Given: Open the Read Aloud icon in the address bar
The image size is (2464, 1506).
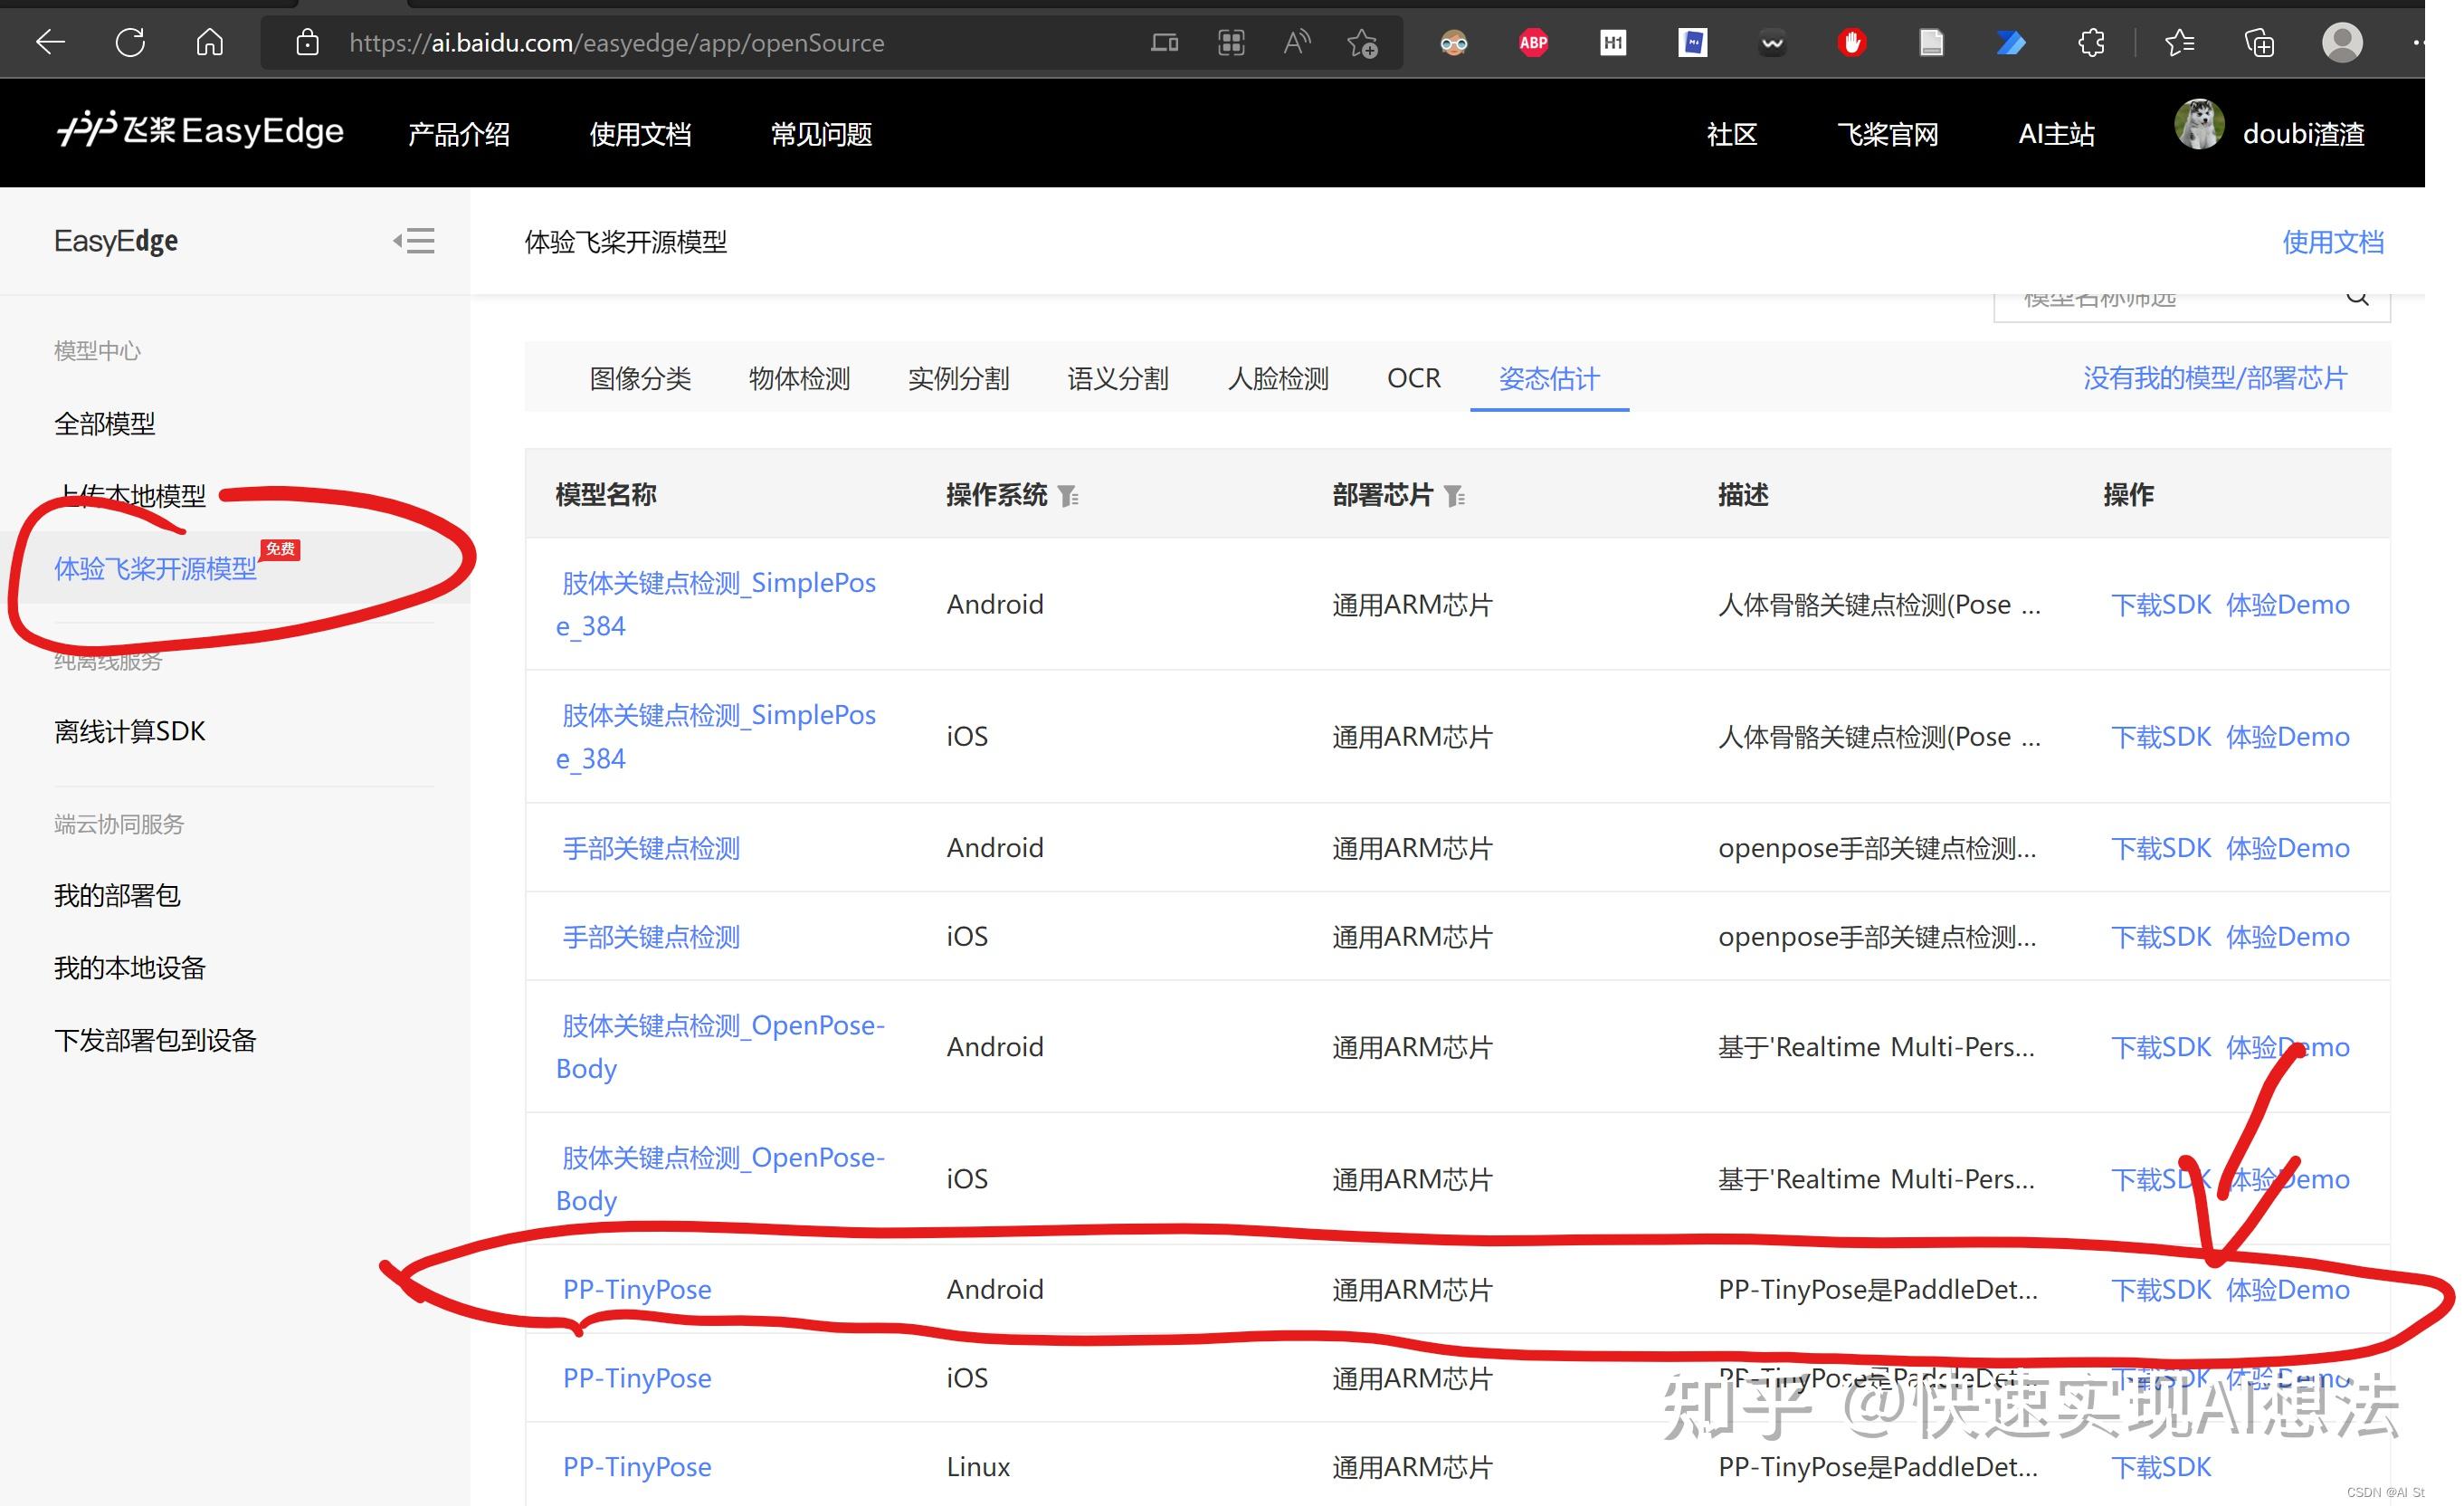Looking at the screenshot, I should [x=1296, y=42].
